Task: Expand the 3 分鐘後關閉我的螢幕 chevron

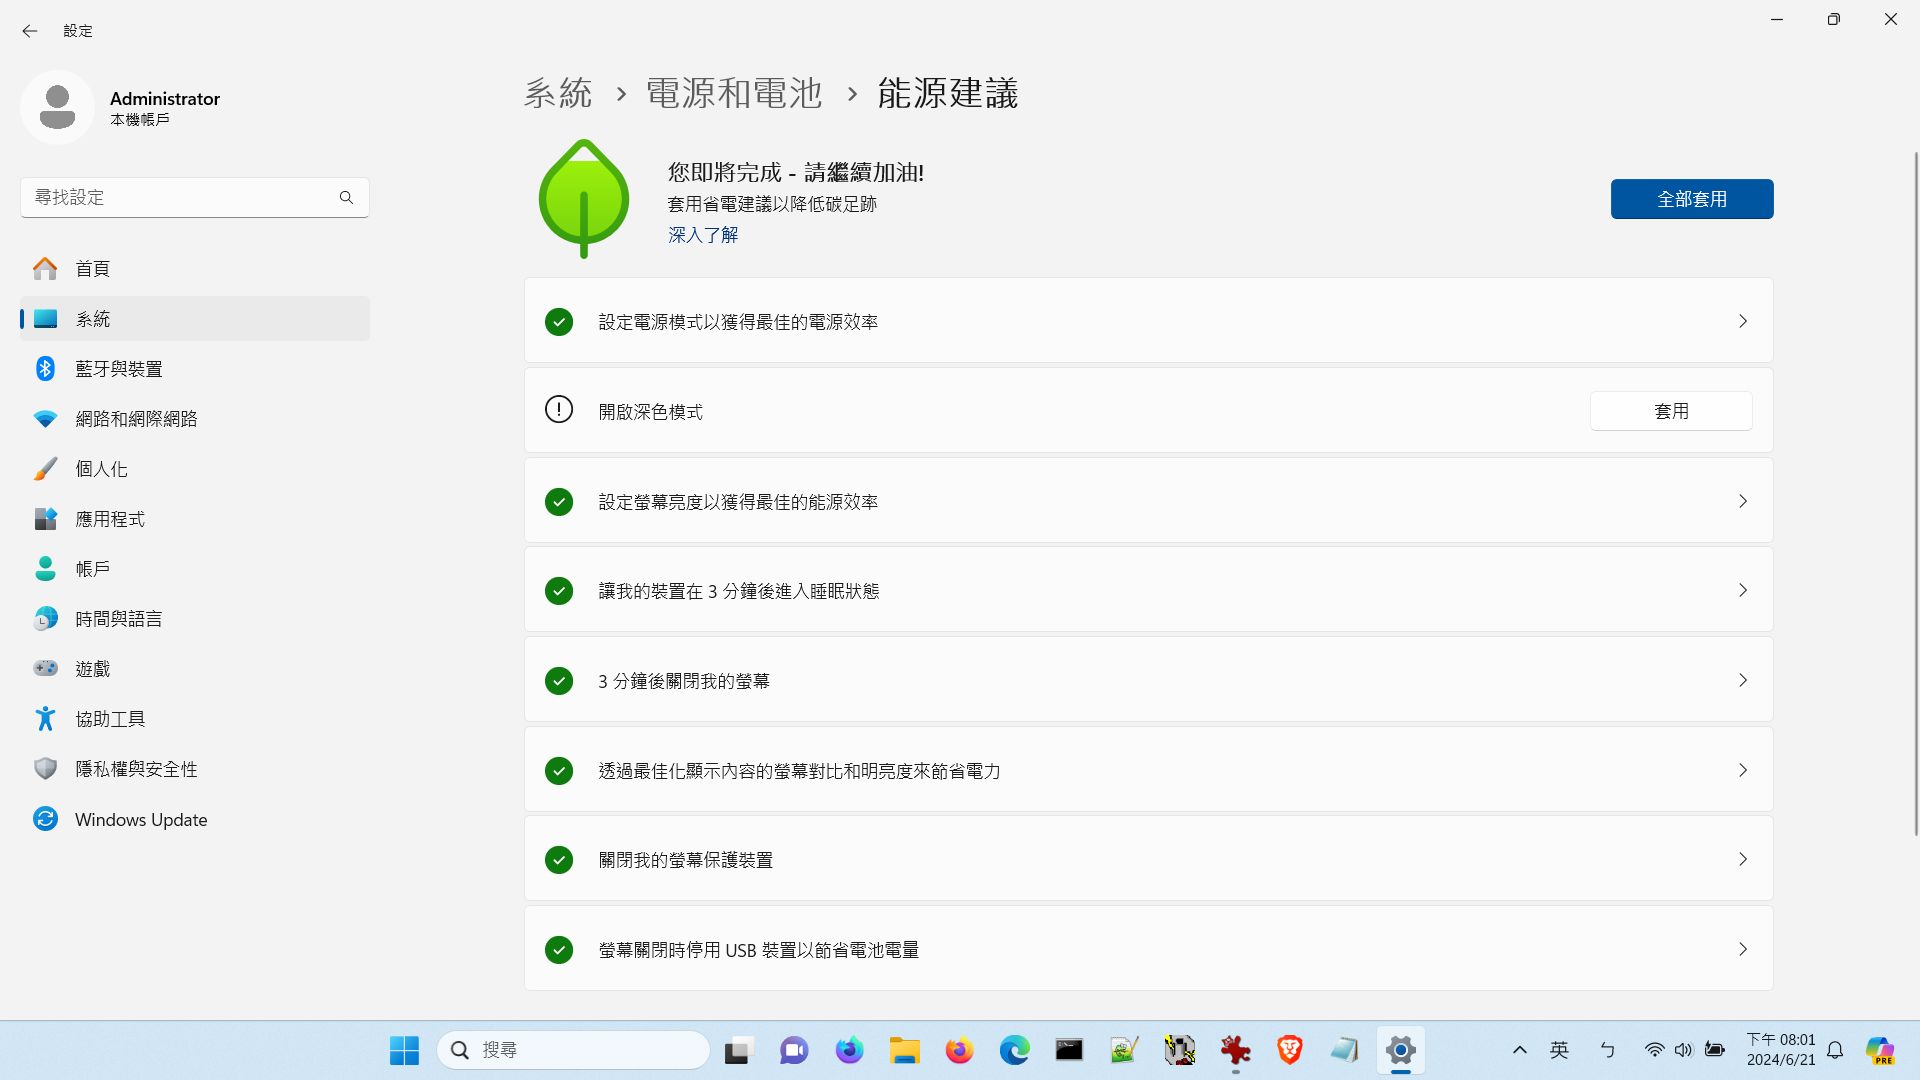Action: [1742, 680]
